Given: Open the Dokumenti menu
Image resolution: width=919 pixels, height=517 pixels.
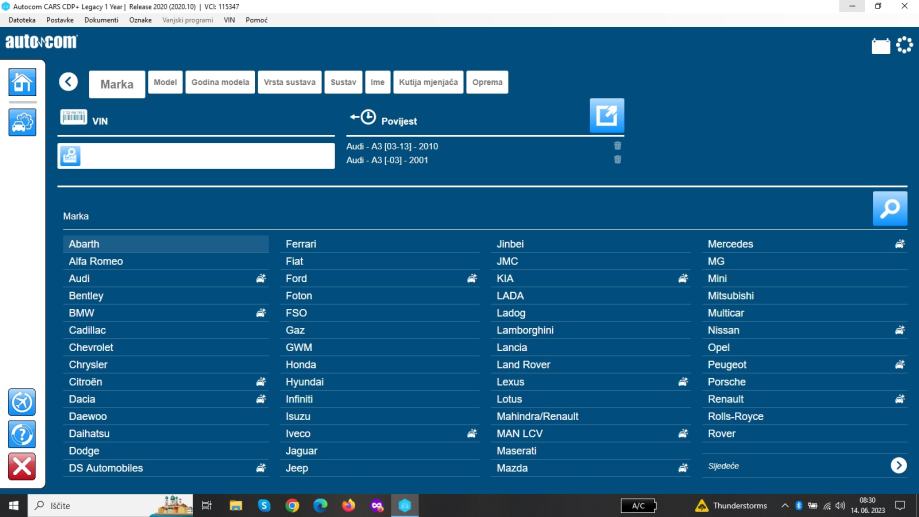Looking at the screenshot, I should coord(101,20).
